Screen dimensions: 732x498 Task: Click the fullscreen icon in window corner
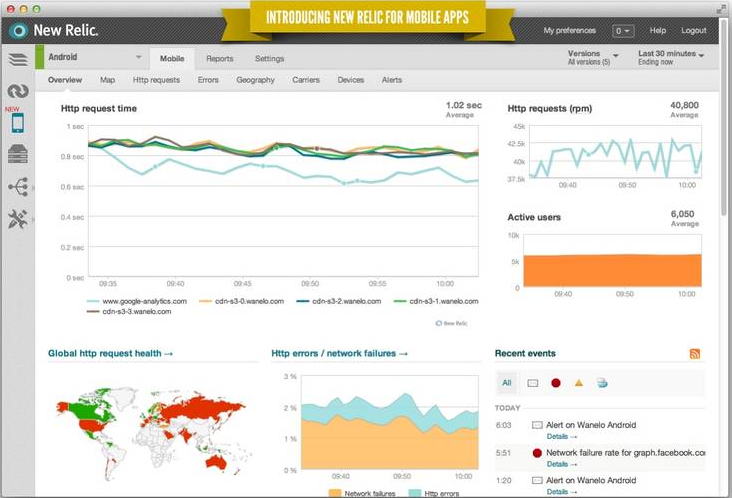[721, 9]
